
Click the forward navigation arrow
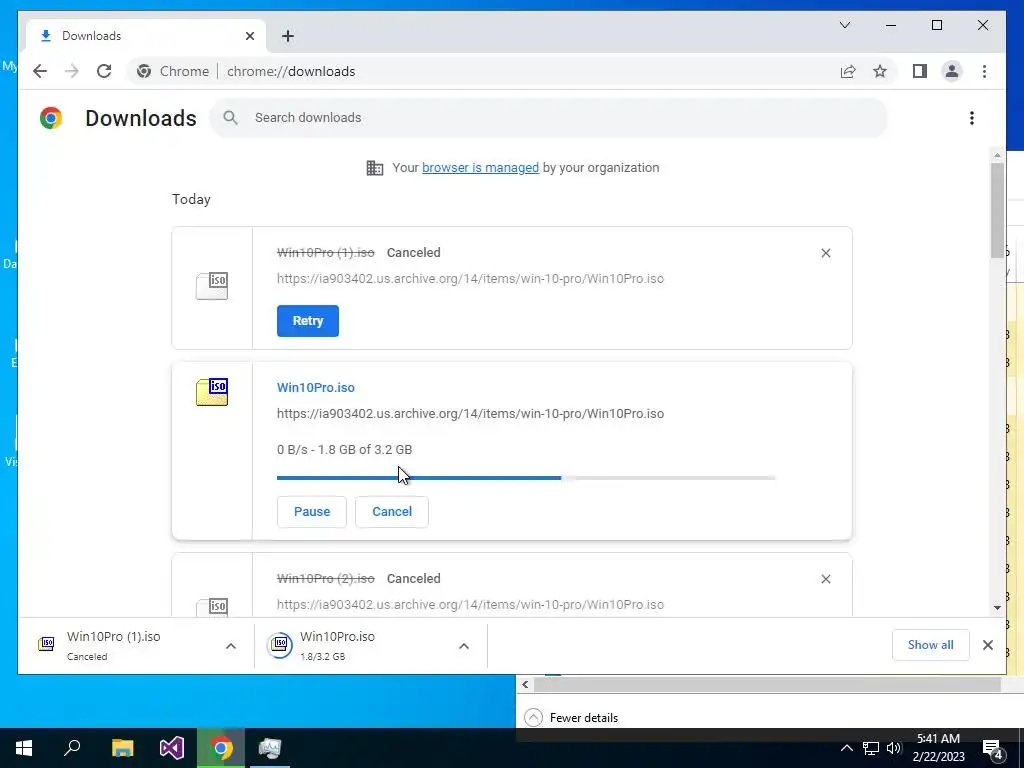[x=72, y=71]
